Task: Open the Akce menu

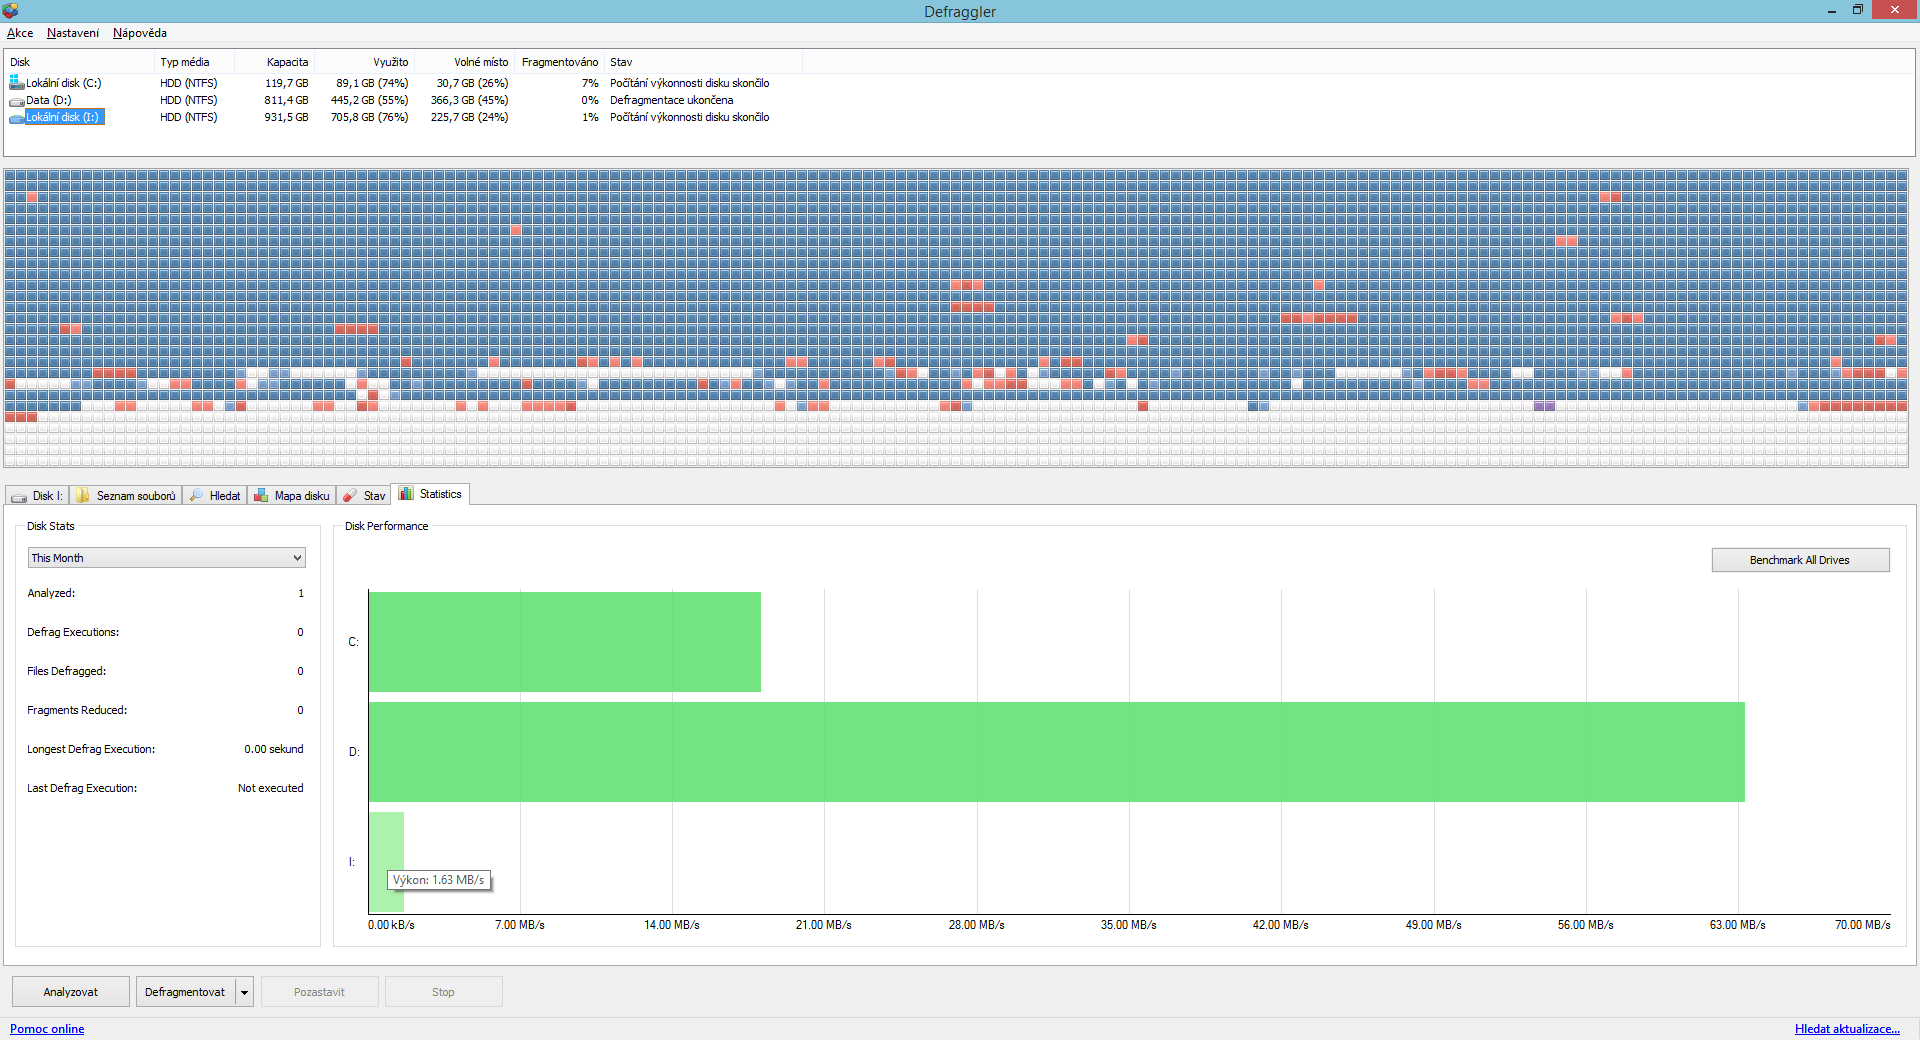Action: pos(20,33)
